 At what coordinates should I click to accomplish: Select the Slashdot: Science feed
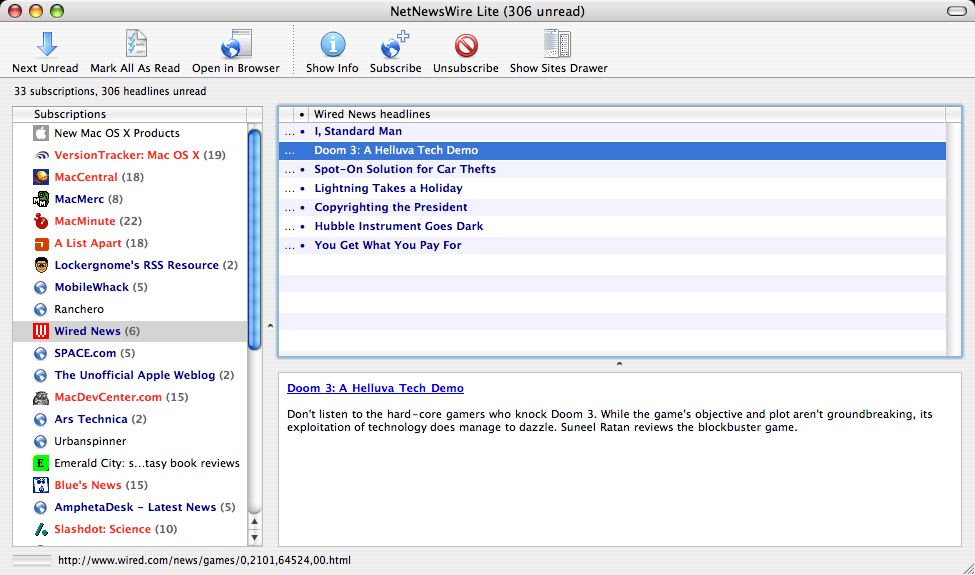[102, 529]
